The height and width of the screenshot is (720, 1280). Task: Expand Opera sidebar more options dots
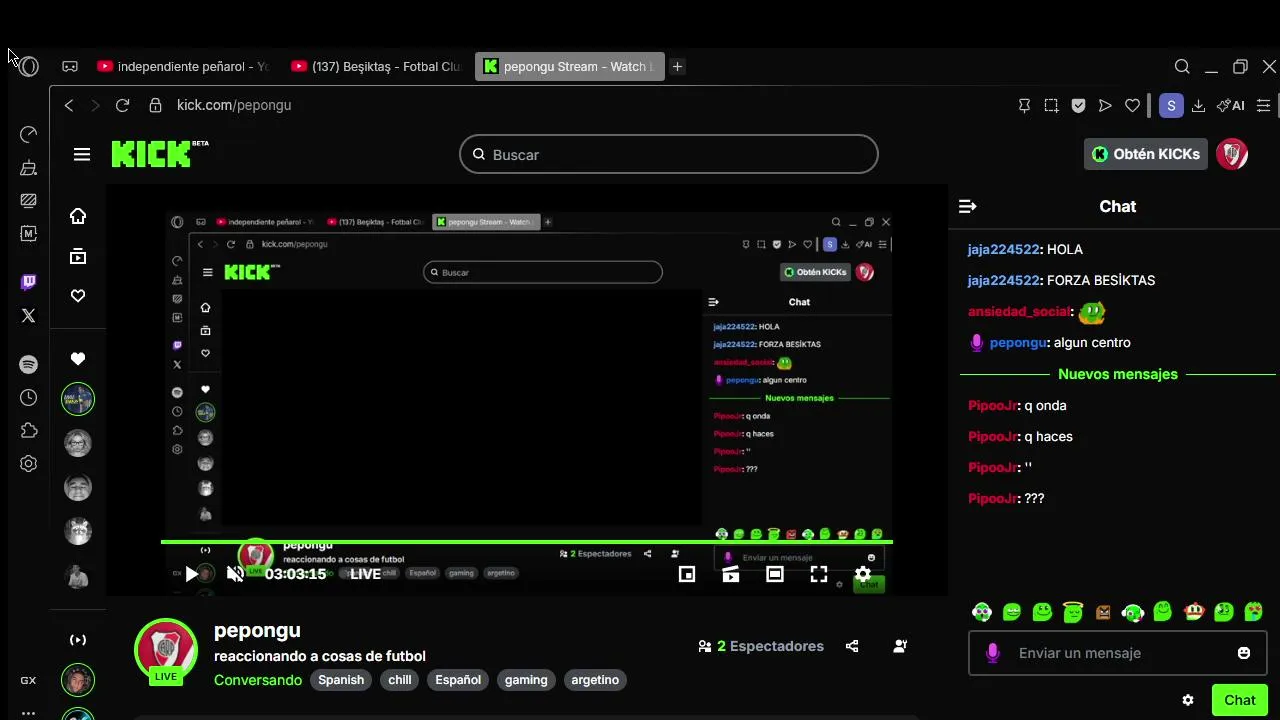point(28,713)
